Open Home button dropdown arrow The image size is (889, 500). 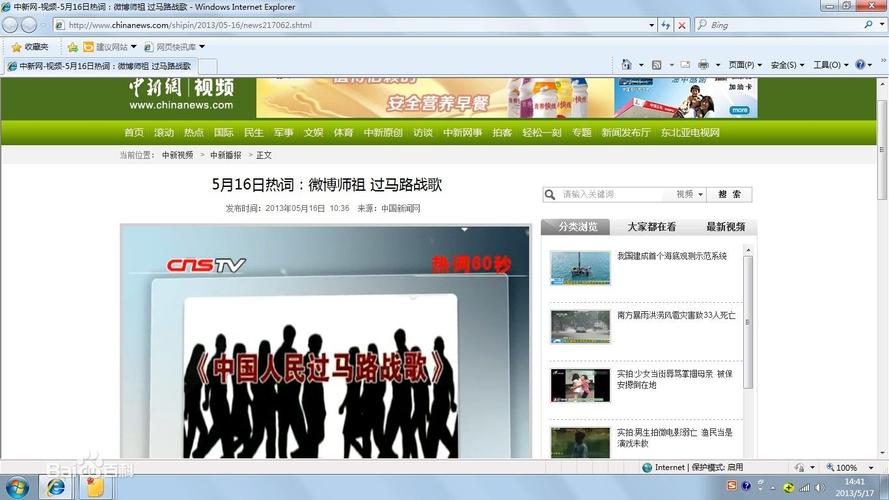[641, 65]
